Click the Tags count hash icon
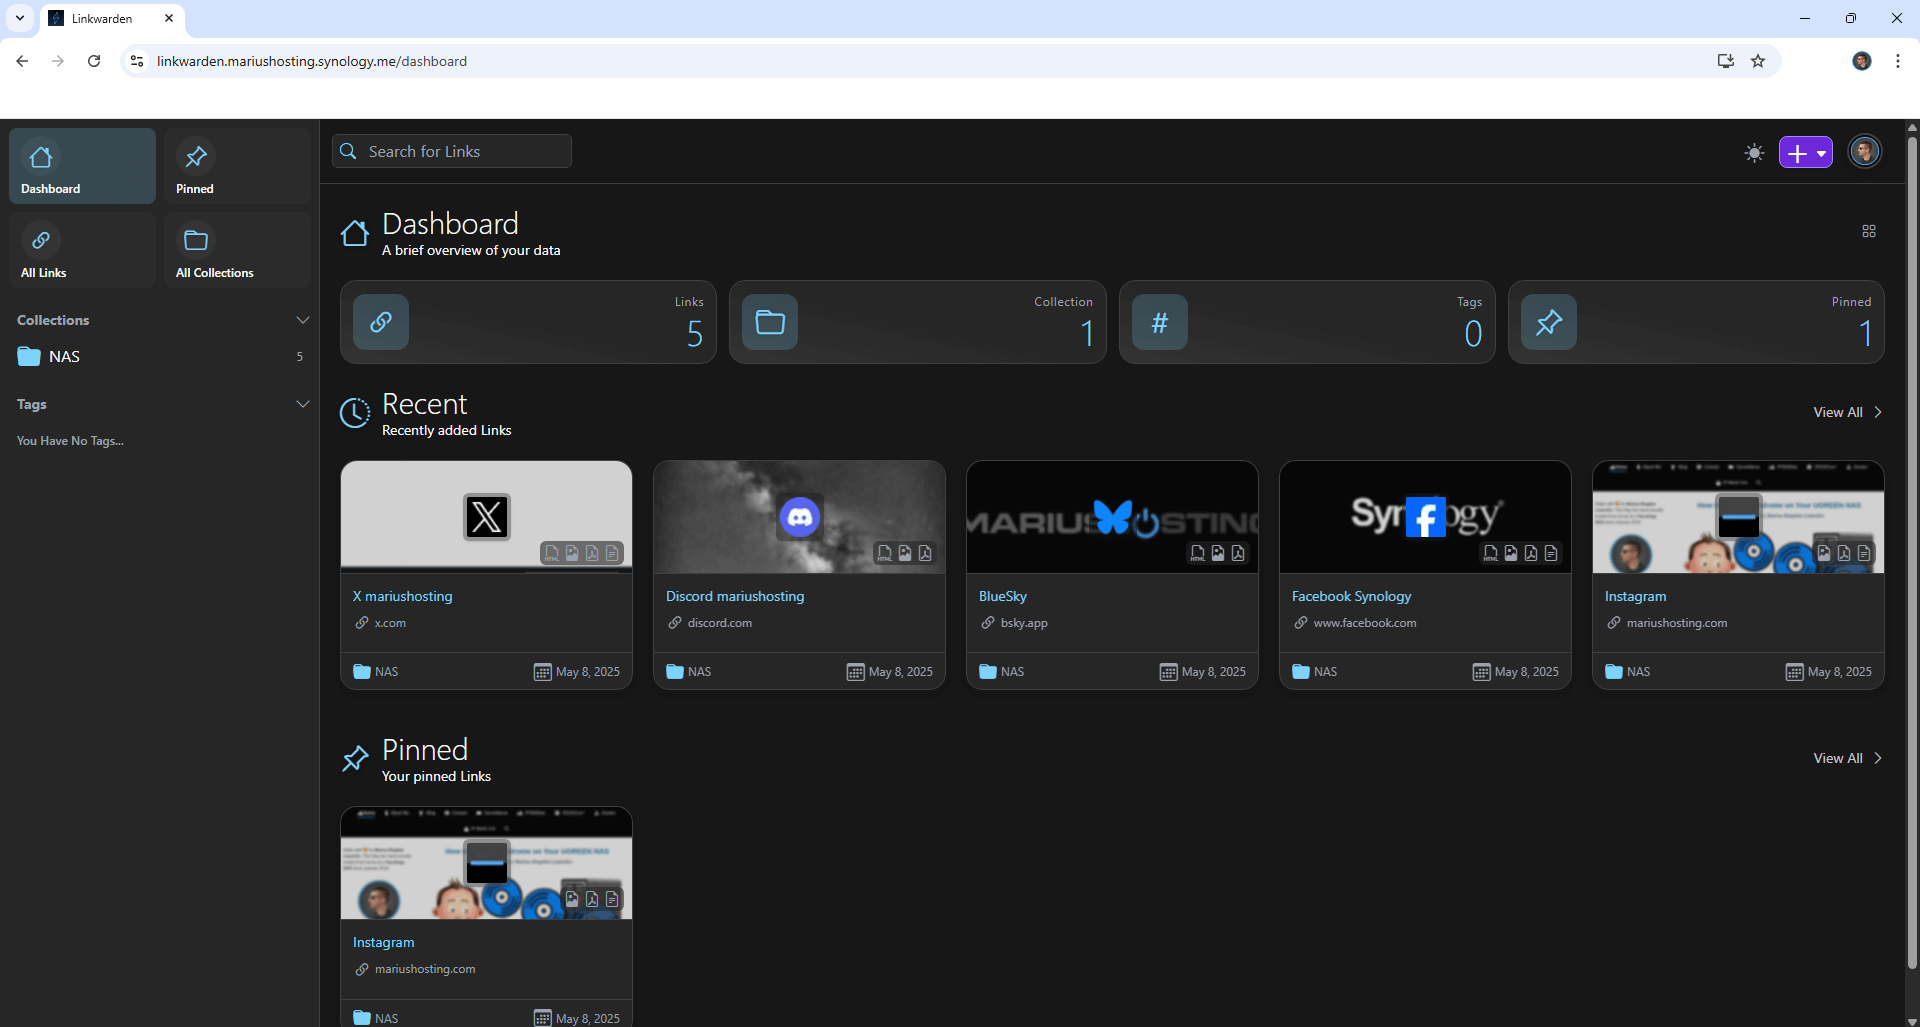Screen dimensions: 1920x1027 (1160, 322)
